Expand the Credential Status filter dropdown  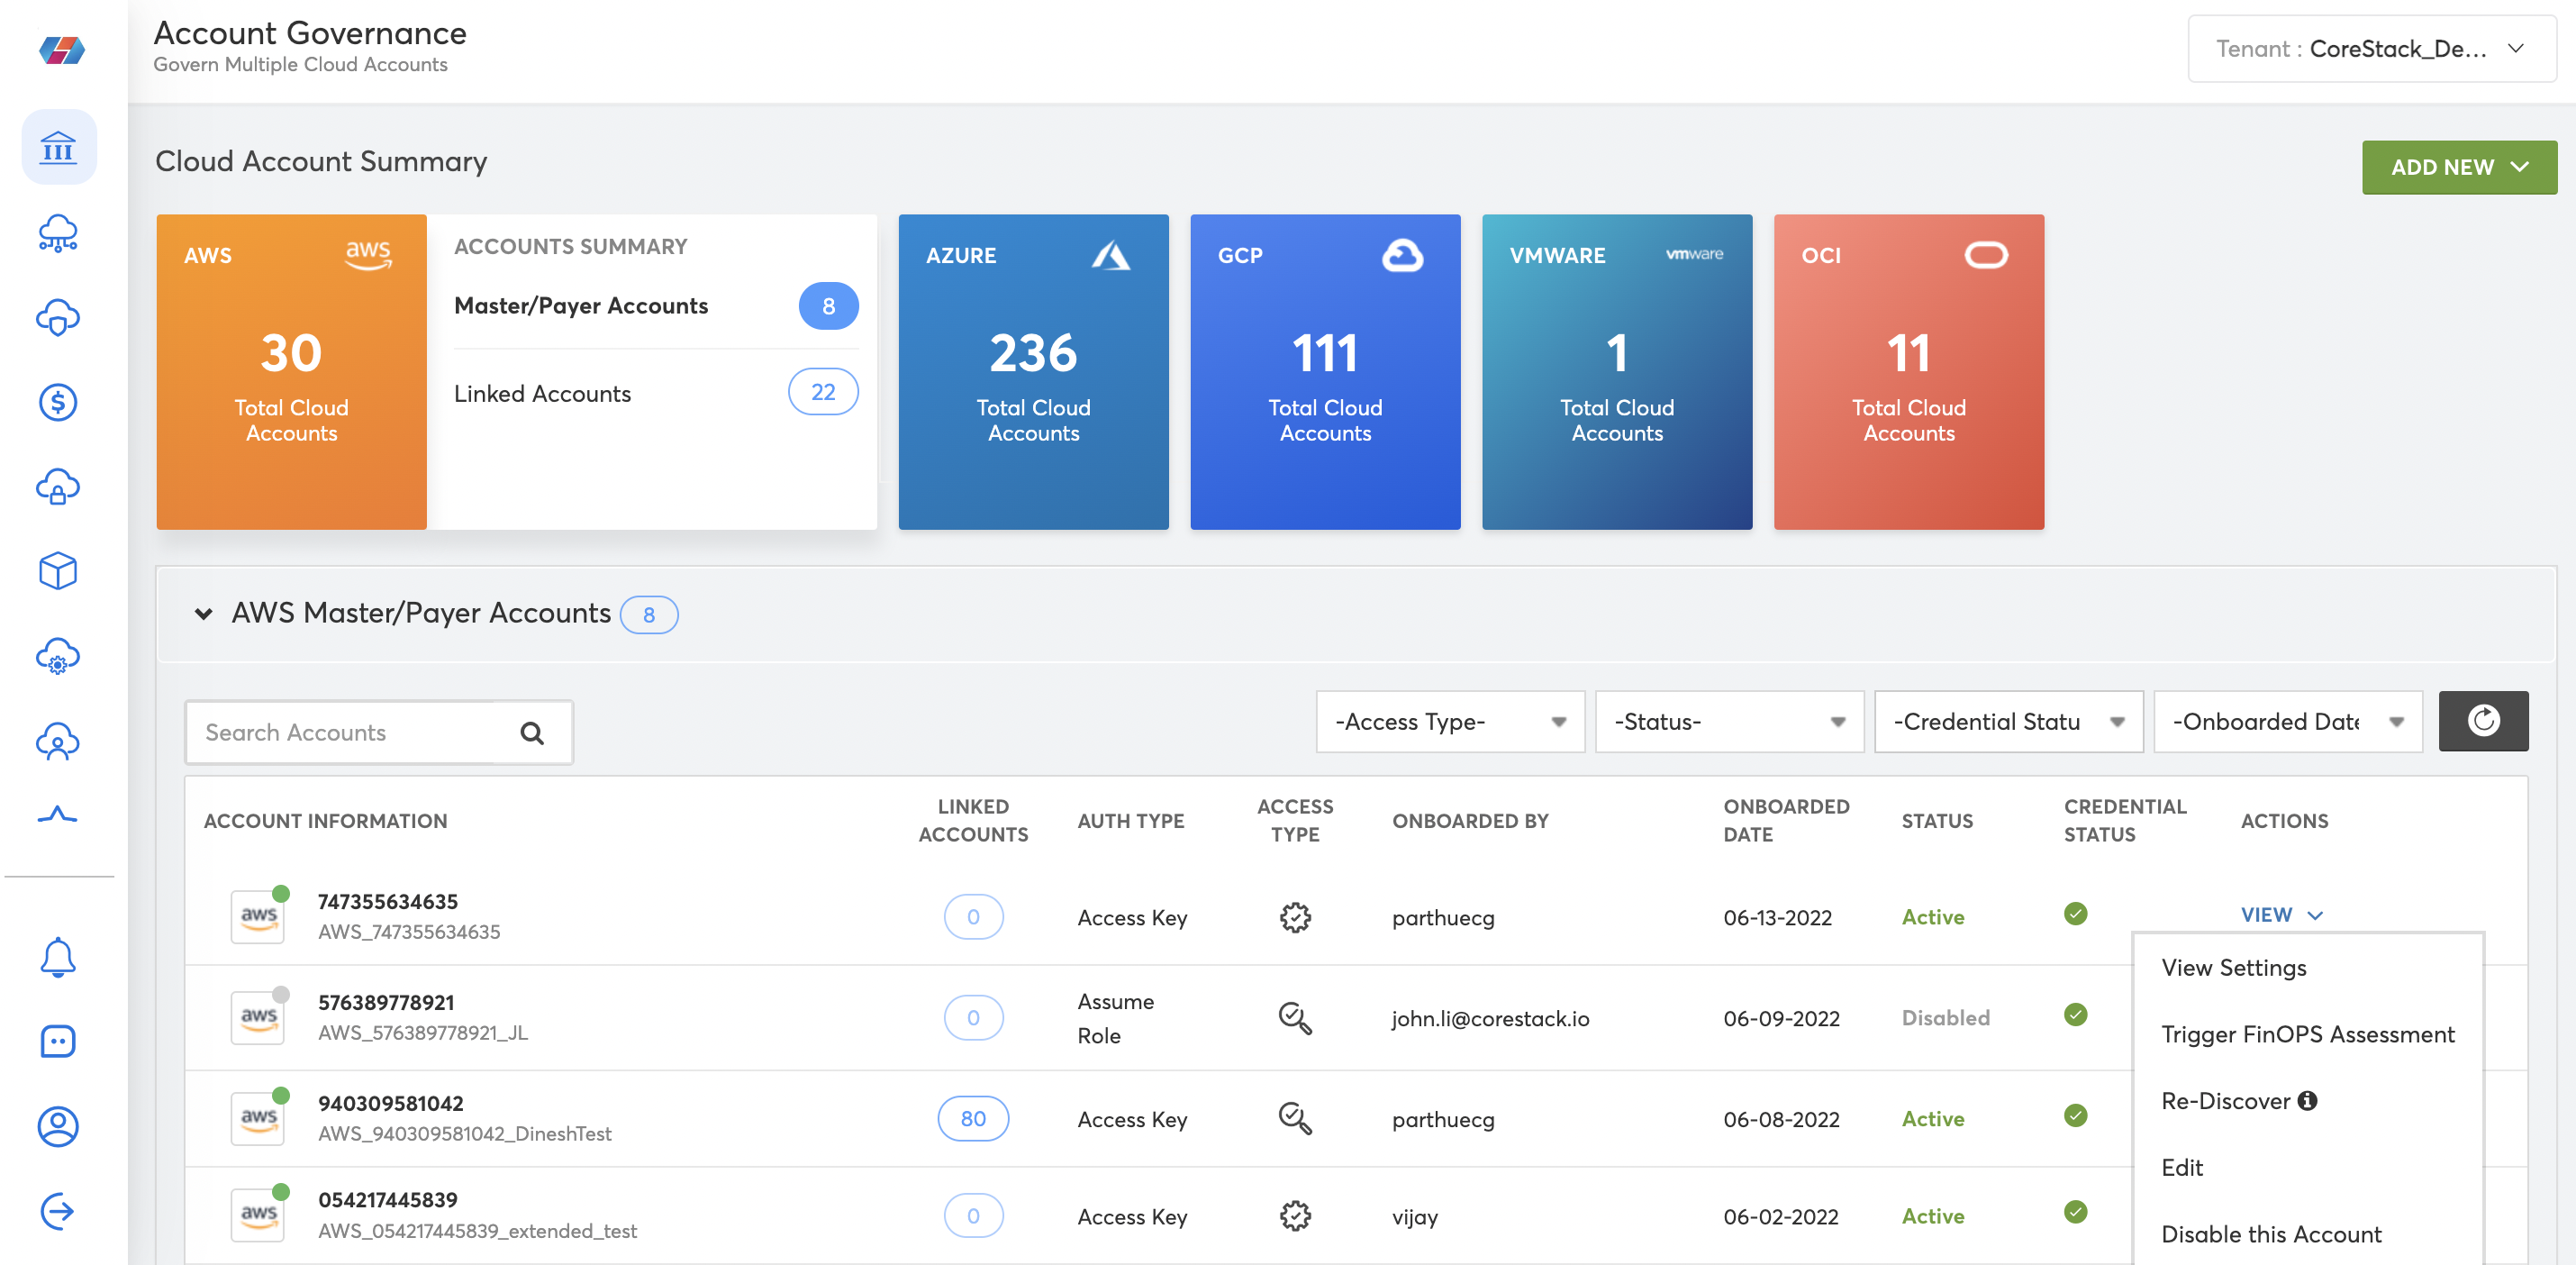[2007, 722]
